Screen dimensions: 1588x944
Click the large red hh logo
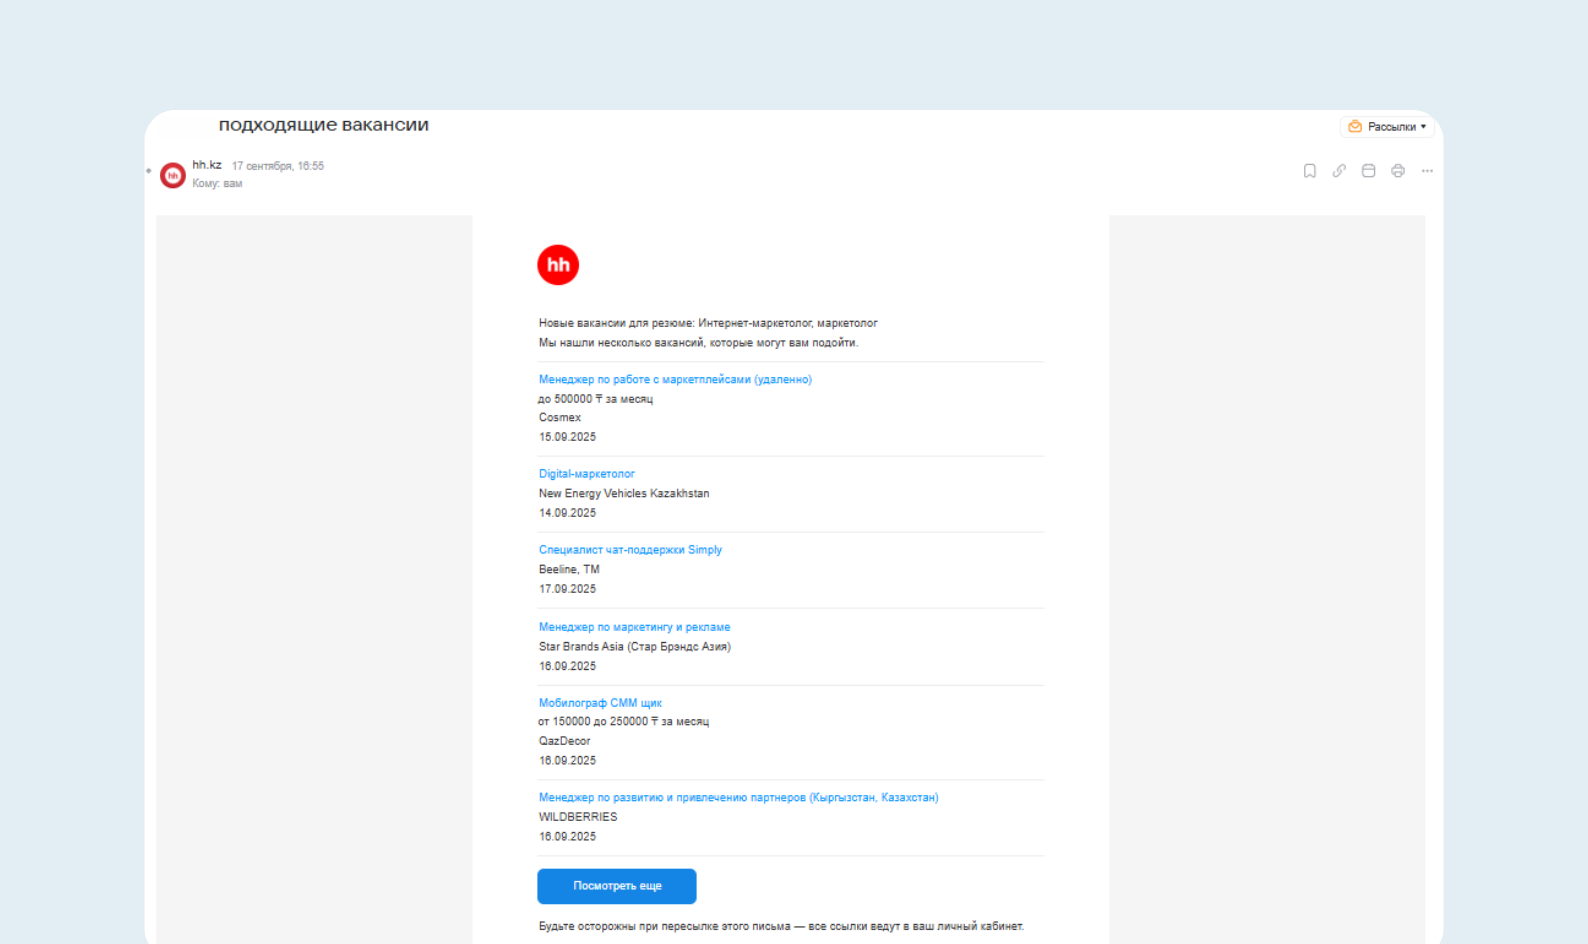558,265
